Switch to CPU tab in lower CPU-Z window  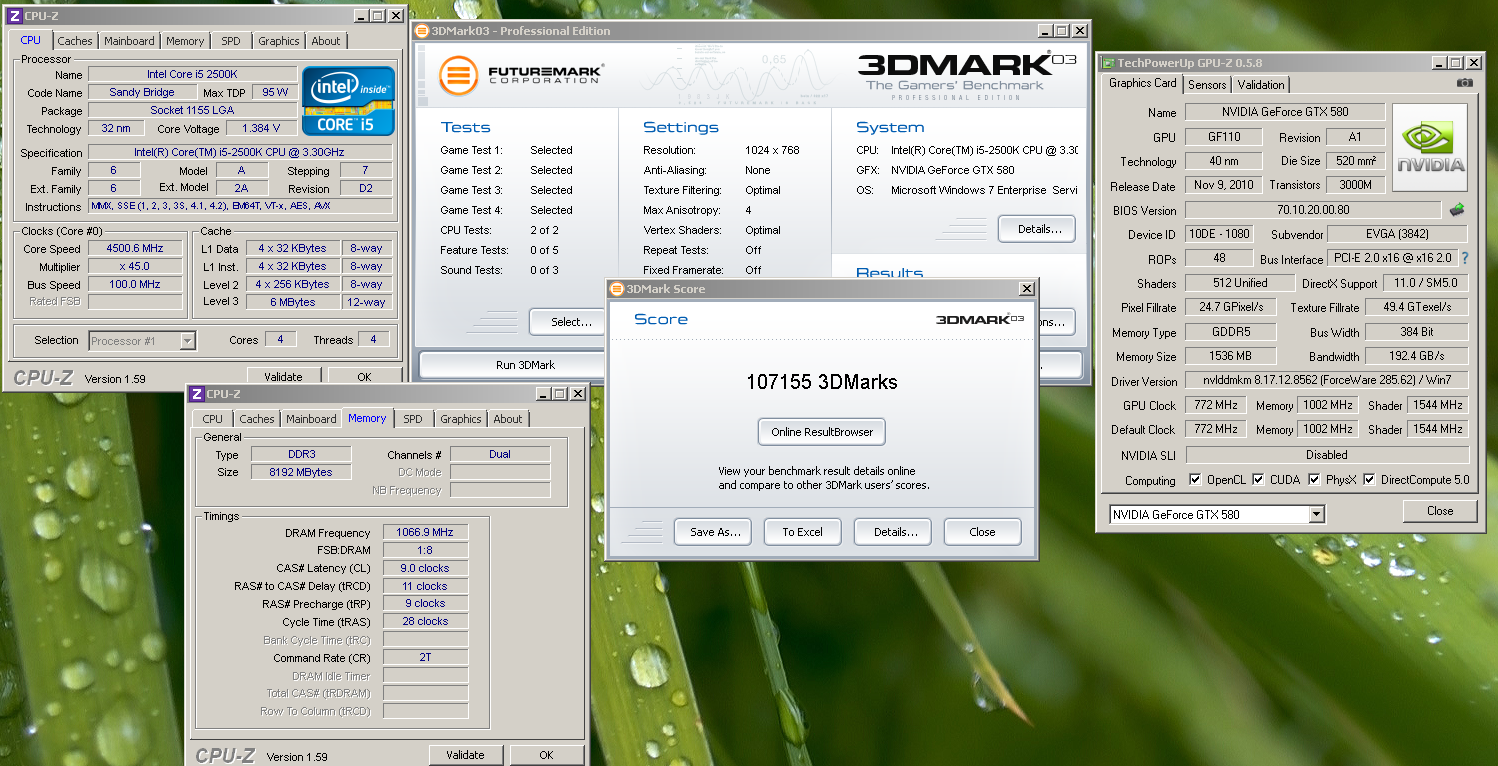[213, 419]
